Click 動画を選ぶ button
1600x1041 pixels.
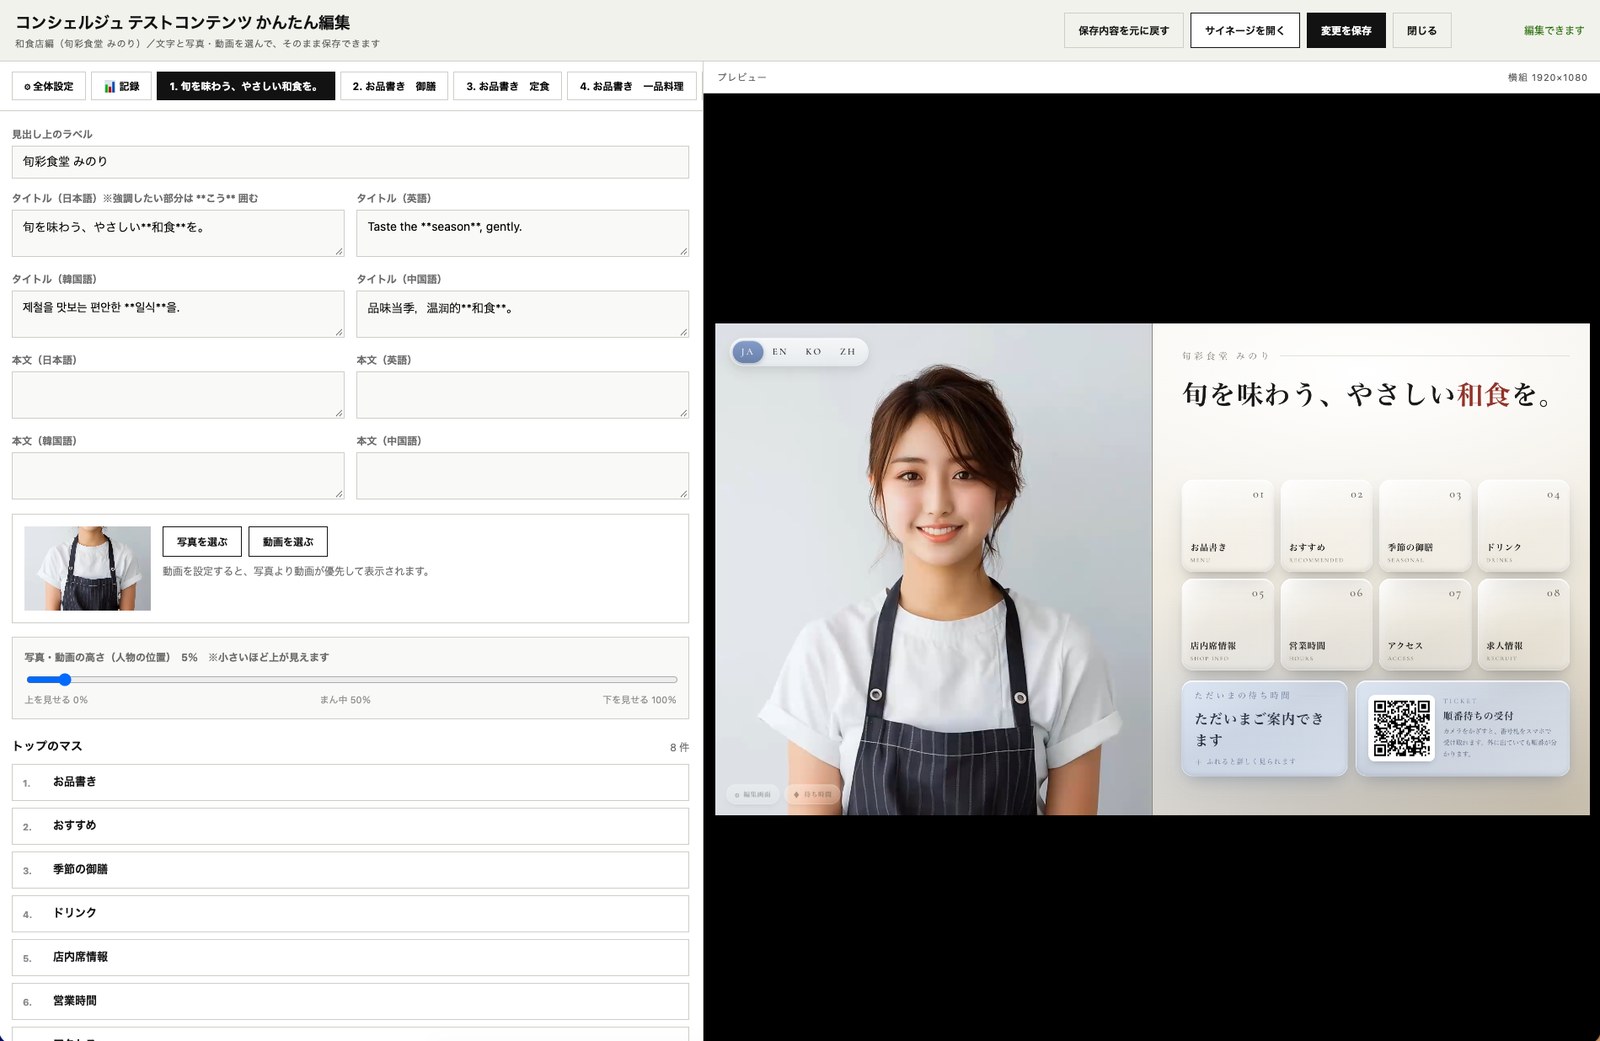(x=288, y=541)
